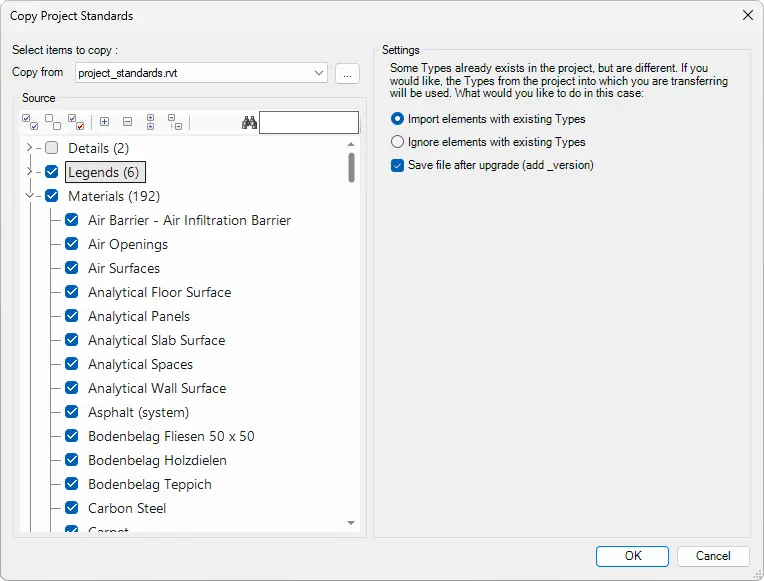The image size is (764, 581).
Task: Uncheck the Analytical Spaces checkbox
Action: pyautogui.click(x=72, y=364)
